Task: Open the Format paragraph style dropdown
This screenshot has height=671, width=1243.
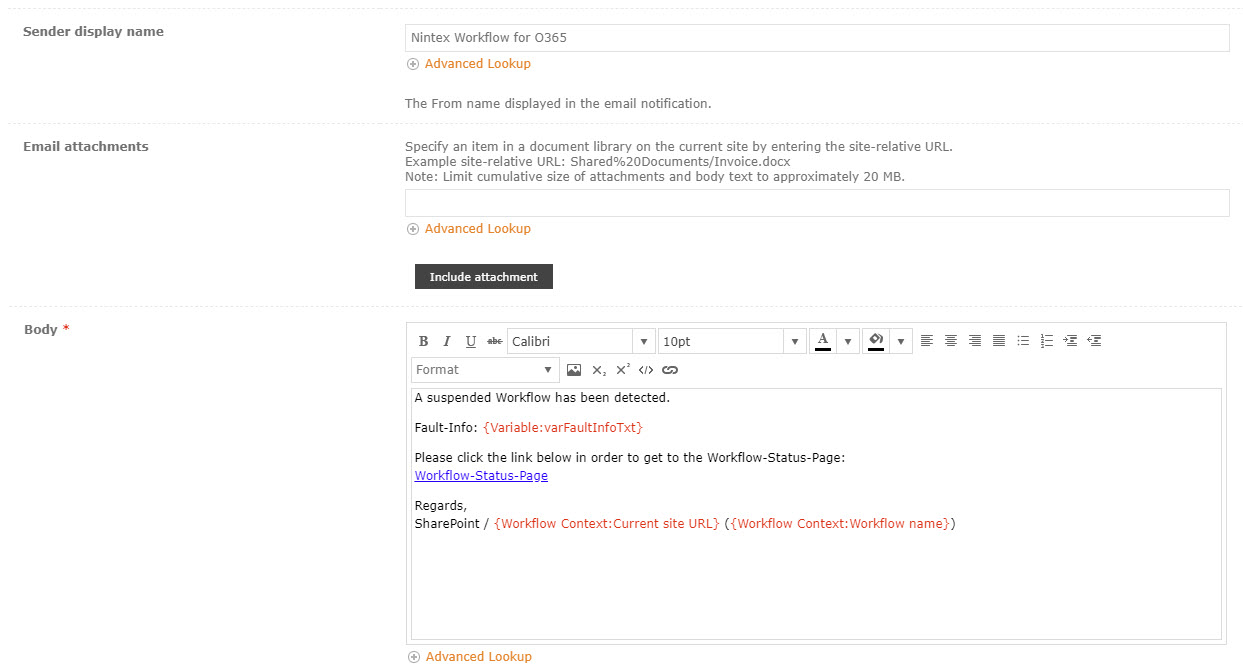Action: coord(485,369)
